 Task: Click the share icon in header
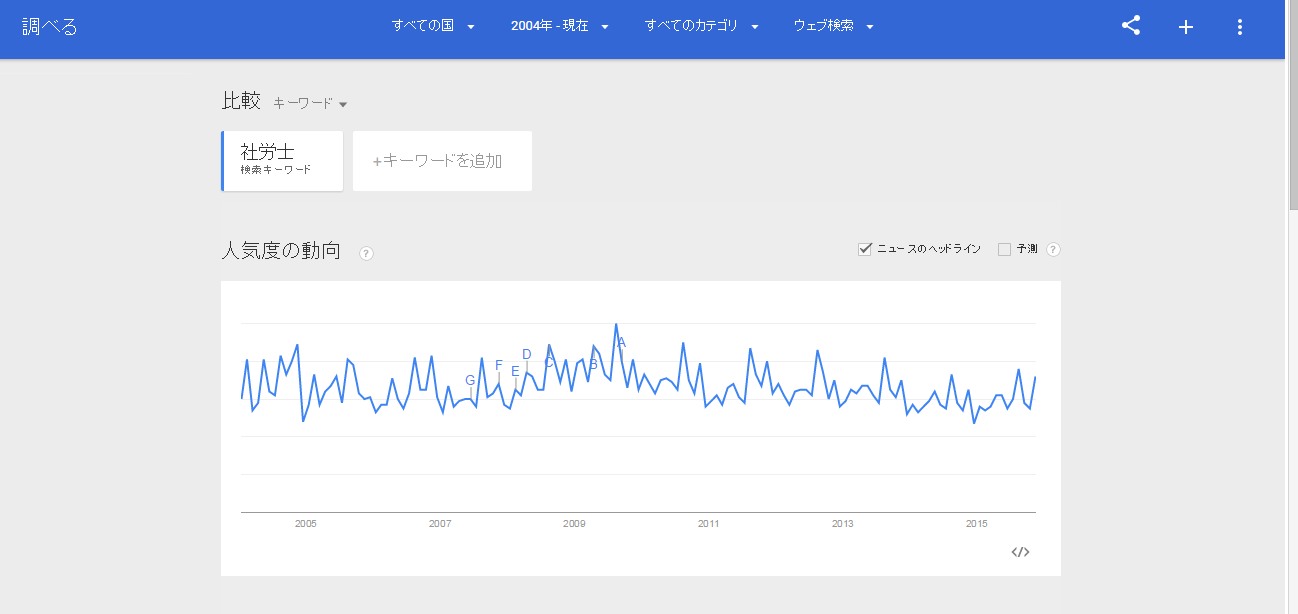(1131, 26)
